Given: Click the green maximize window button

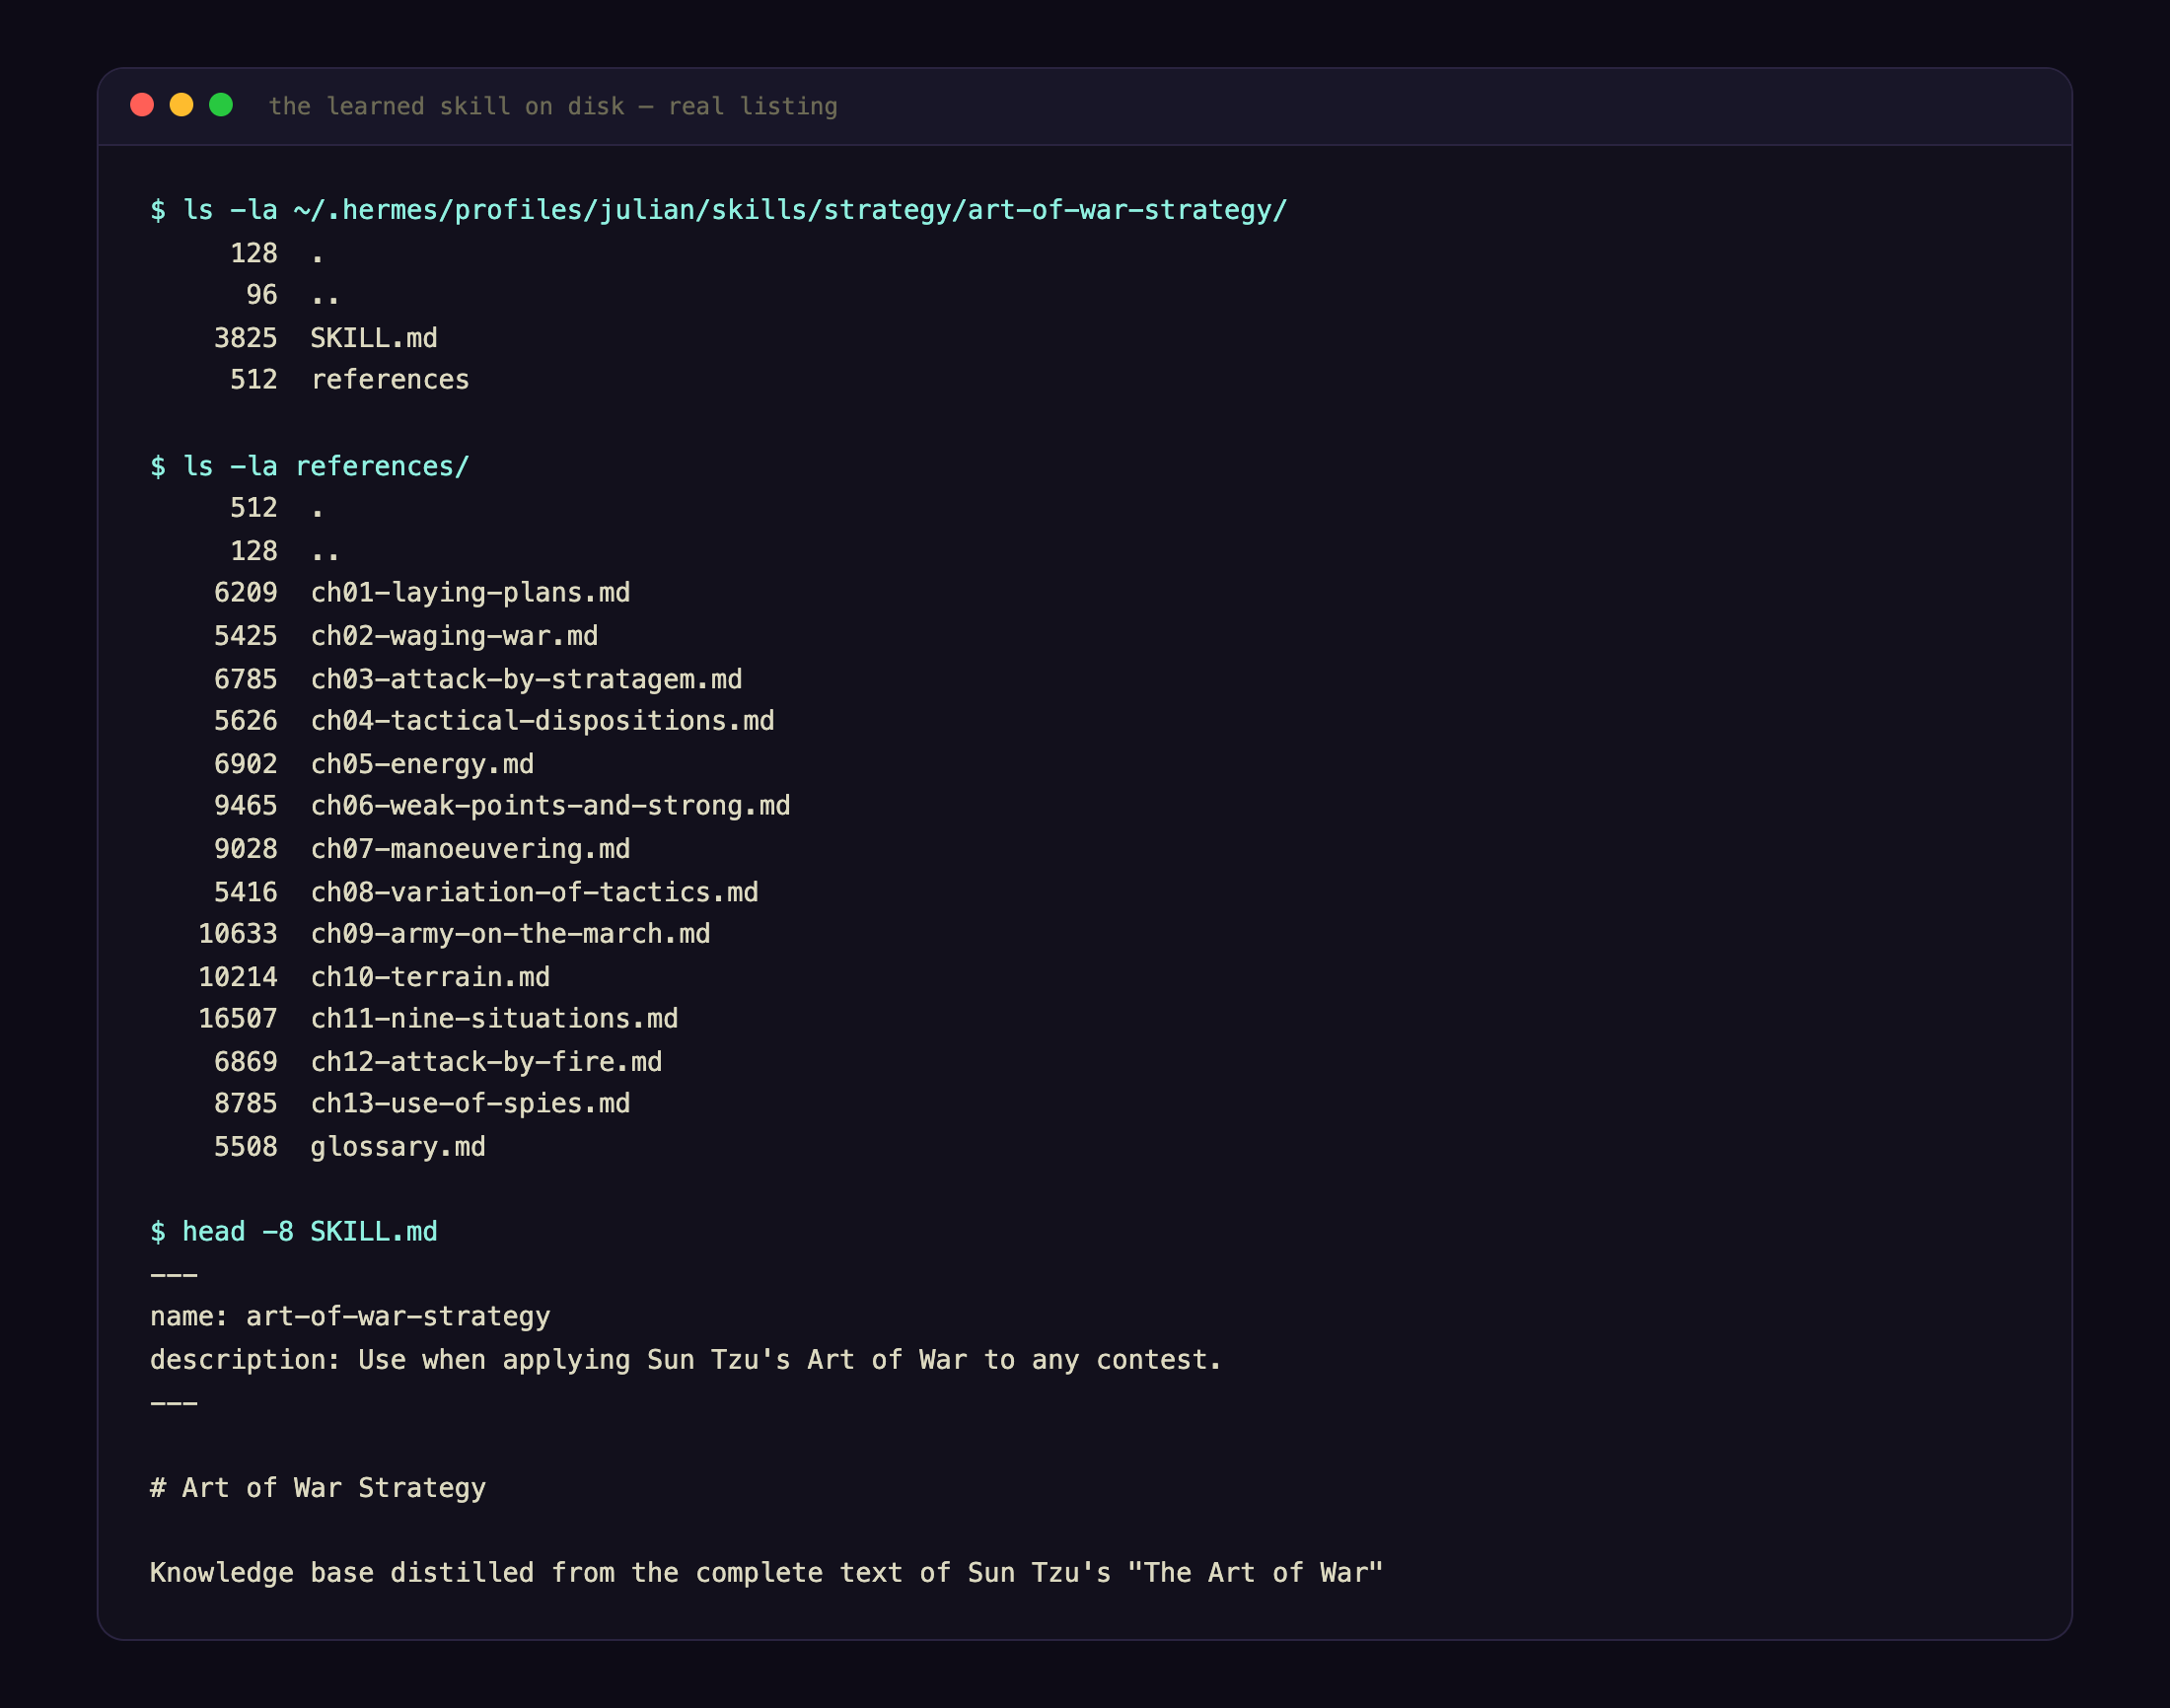Looking at the screenshot, I should coord(221,105).
